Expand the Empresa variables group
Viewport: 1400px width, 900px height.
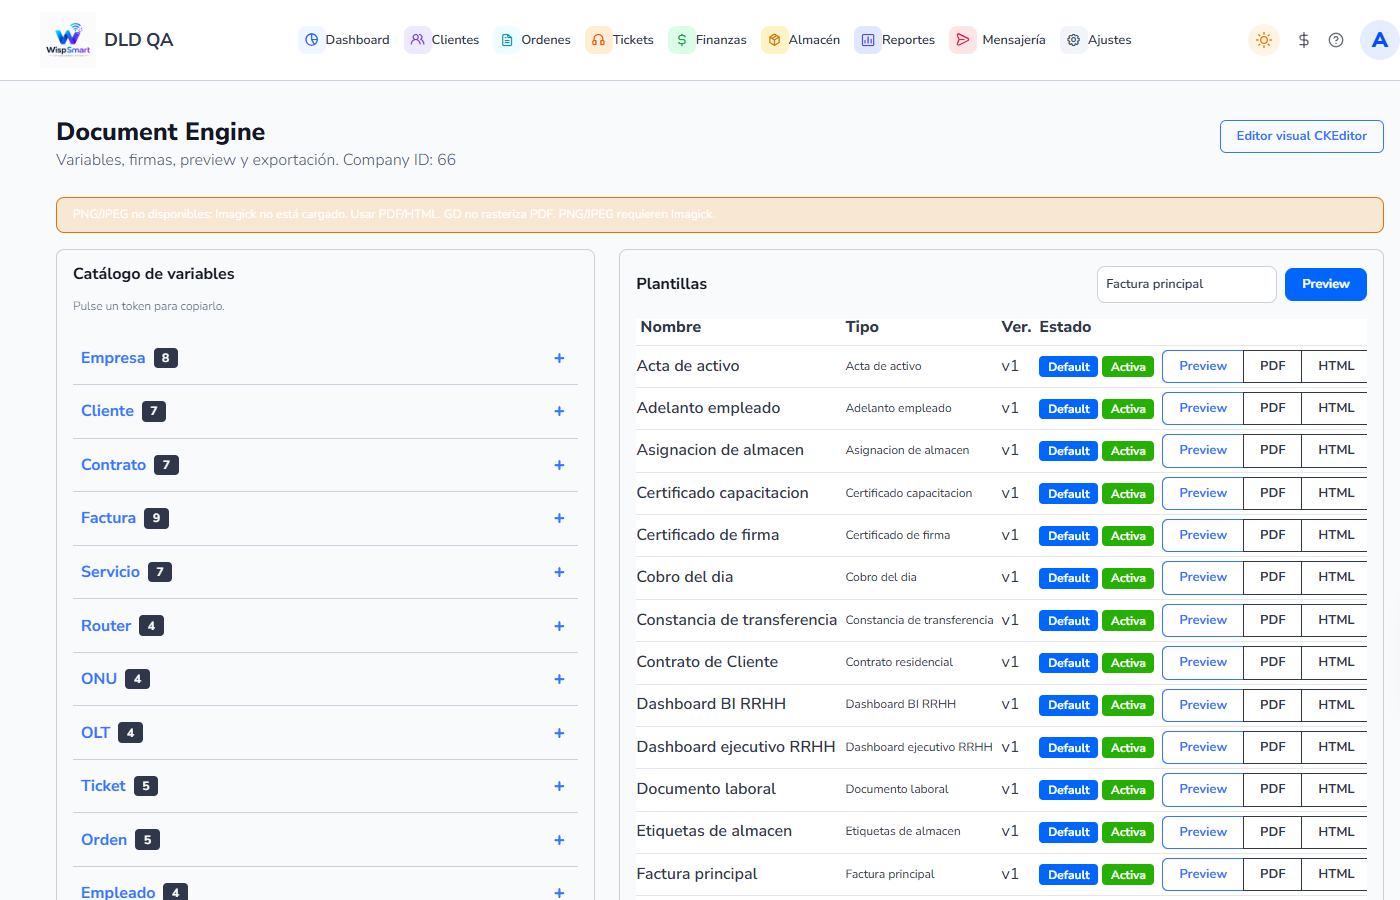pyautogui.click(x=325, y=358)
